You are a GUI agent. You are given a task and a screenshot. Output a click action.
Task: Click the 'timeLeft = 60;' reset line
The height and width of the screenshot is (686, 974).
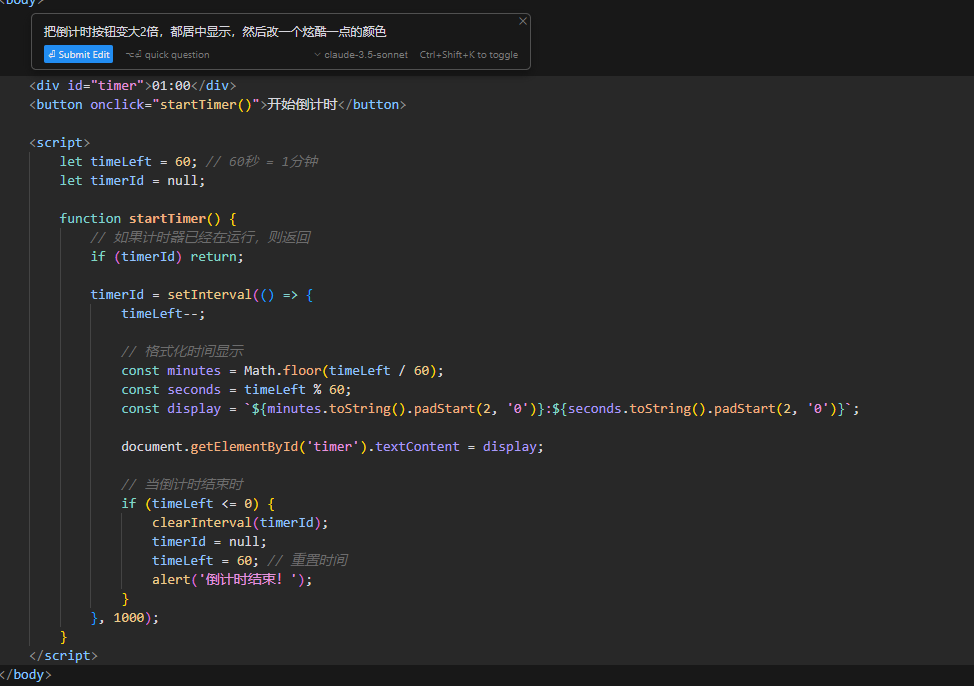[206, 560]
